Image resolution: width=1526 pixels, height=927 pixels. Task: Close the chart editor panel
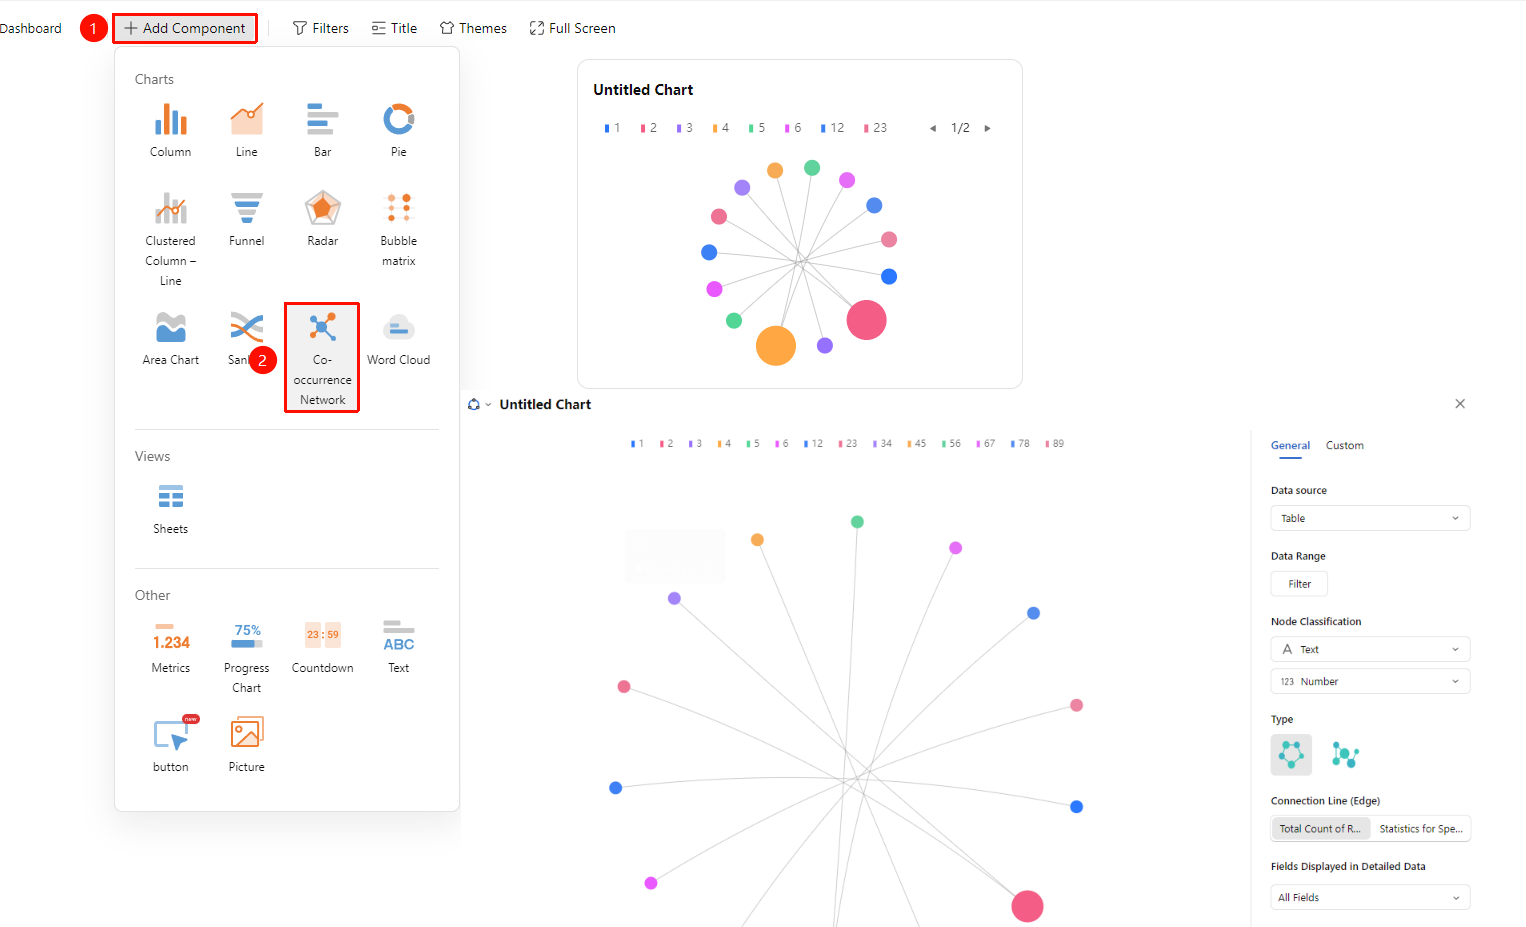point(1460,404)
